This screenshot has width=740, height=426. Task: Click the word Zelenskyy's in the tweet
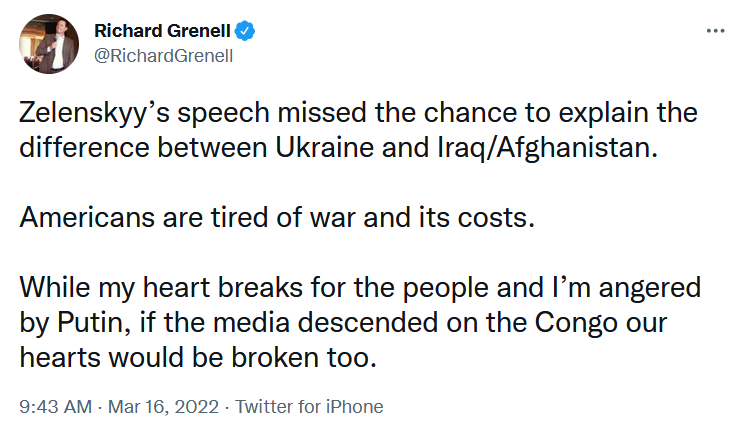pos(94,114)
